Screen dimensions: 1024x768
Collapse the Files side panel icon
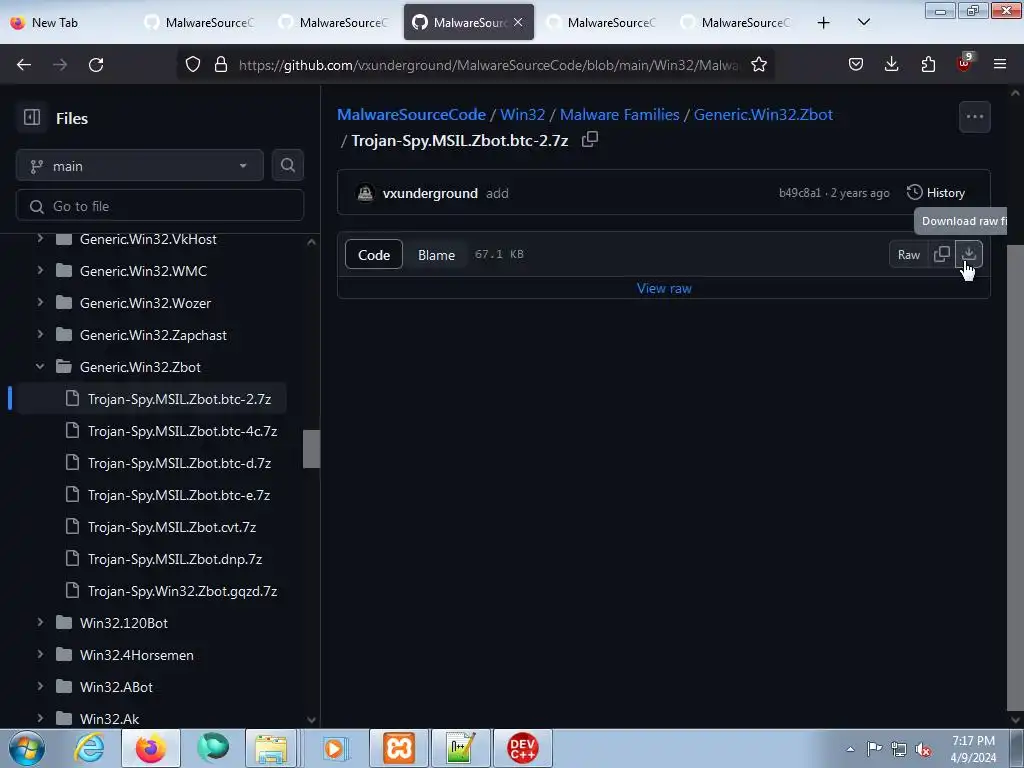(32, 118)
